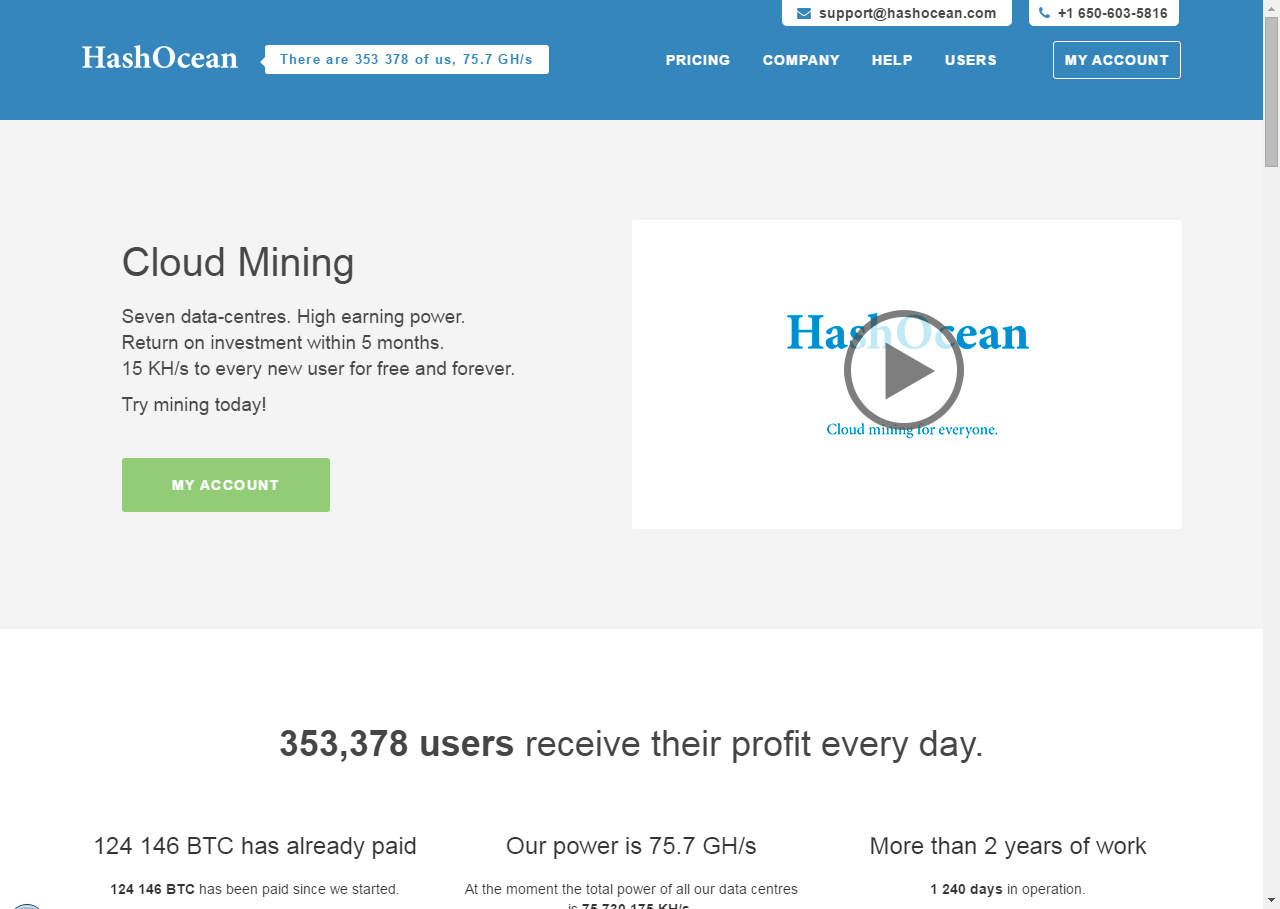The height and width of the screenshot is (909, 1280).
Task: Click the 'Cloud Mining' heading
Action: pos(238,263)
